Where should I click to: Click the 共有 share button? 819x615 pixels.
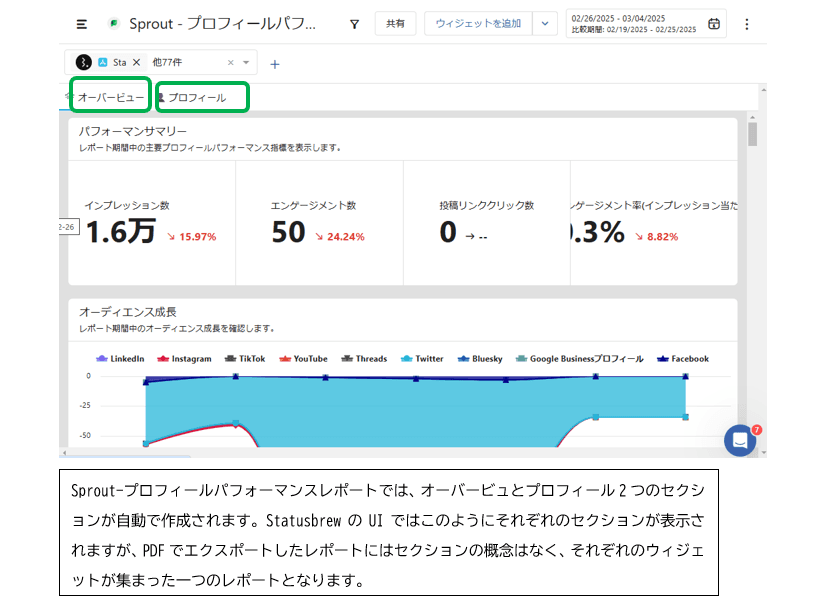pyautogui.click(x=395, y=24)
